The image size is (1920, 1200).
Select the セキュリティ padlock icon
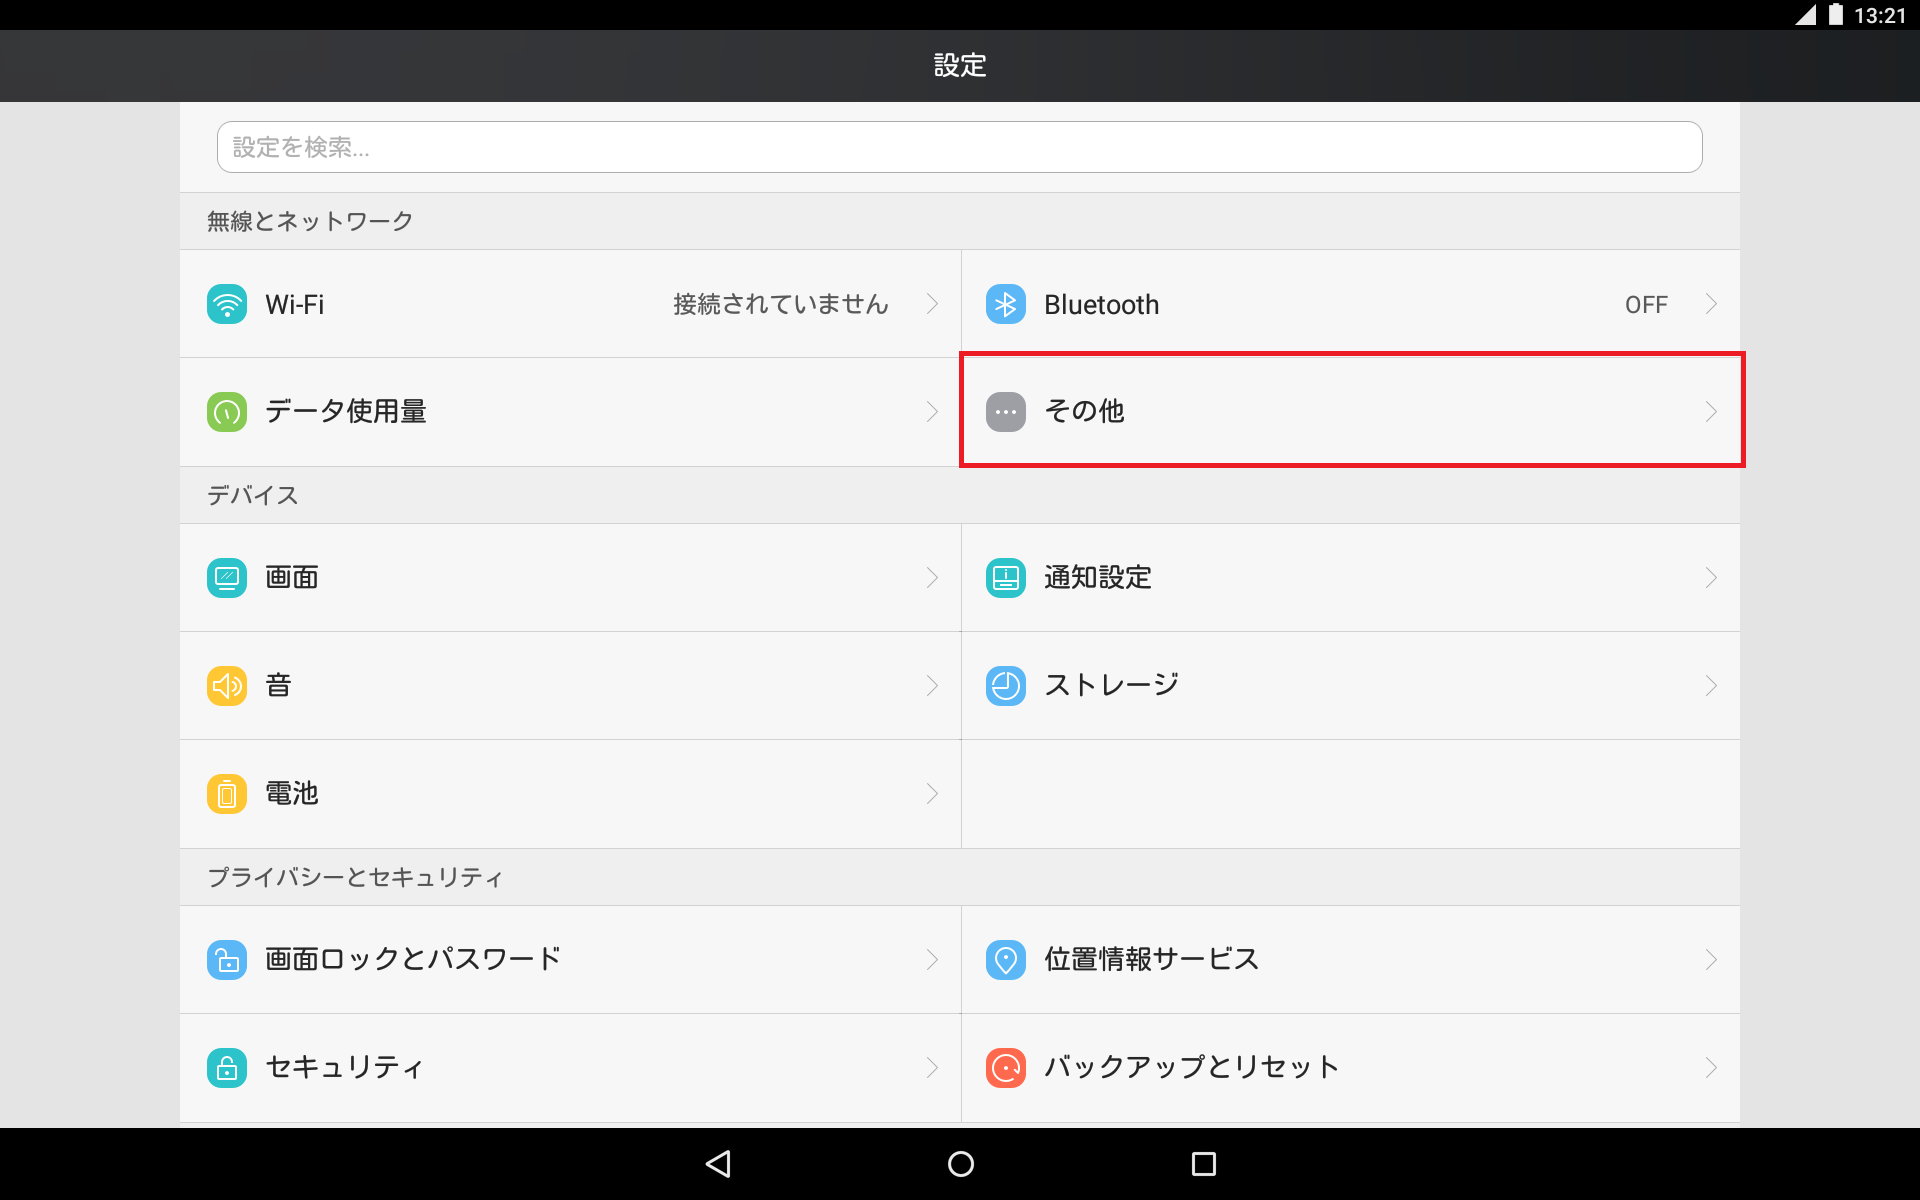coord(227,1067)
